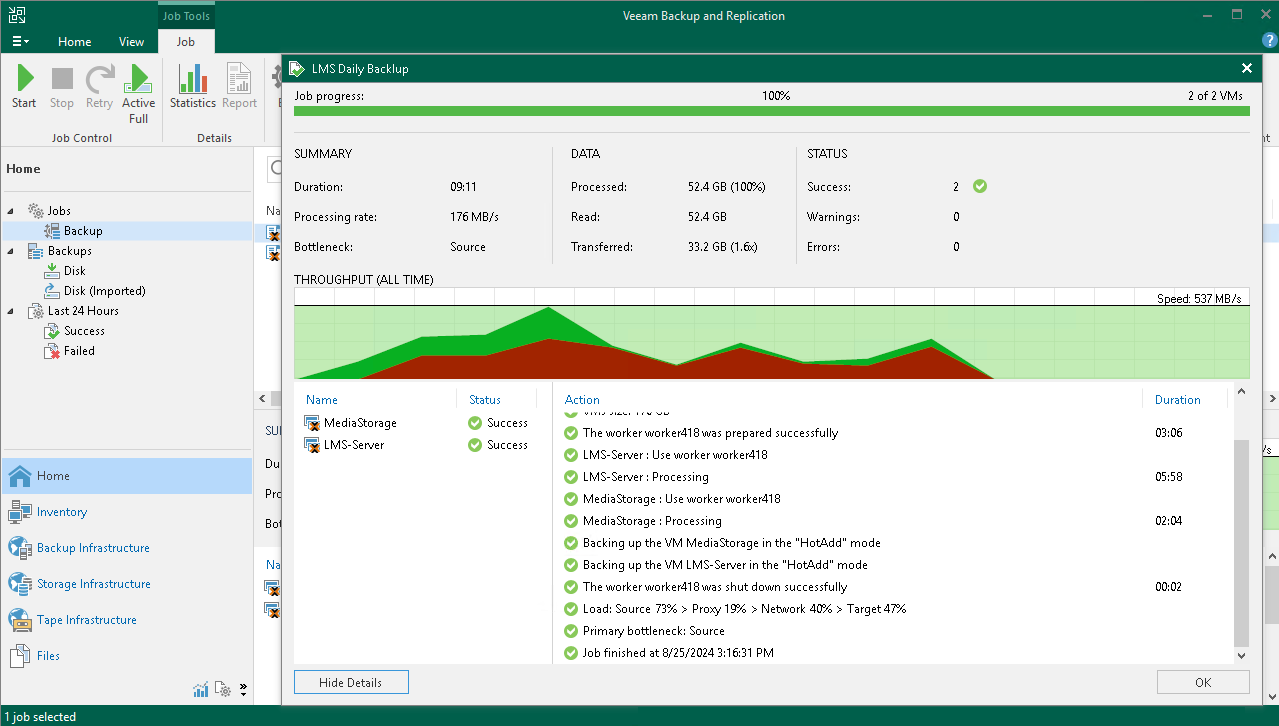Switch to the Home ribbon tab
Image resolution: width=1279 pixels, height=726 pixels.
[75, 42]
